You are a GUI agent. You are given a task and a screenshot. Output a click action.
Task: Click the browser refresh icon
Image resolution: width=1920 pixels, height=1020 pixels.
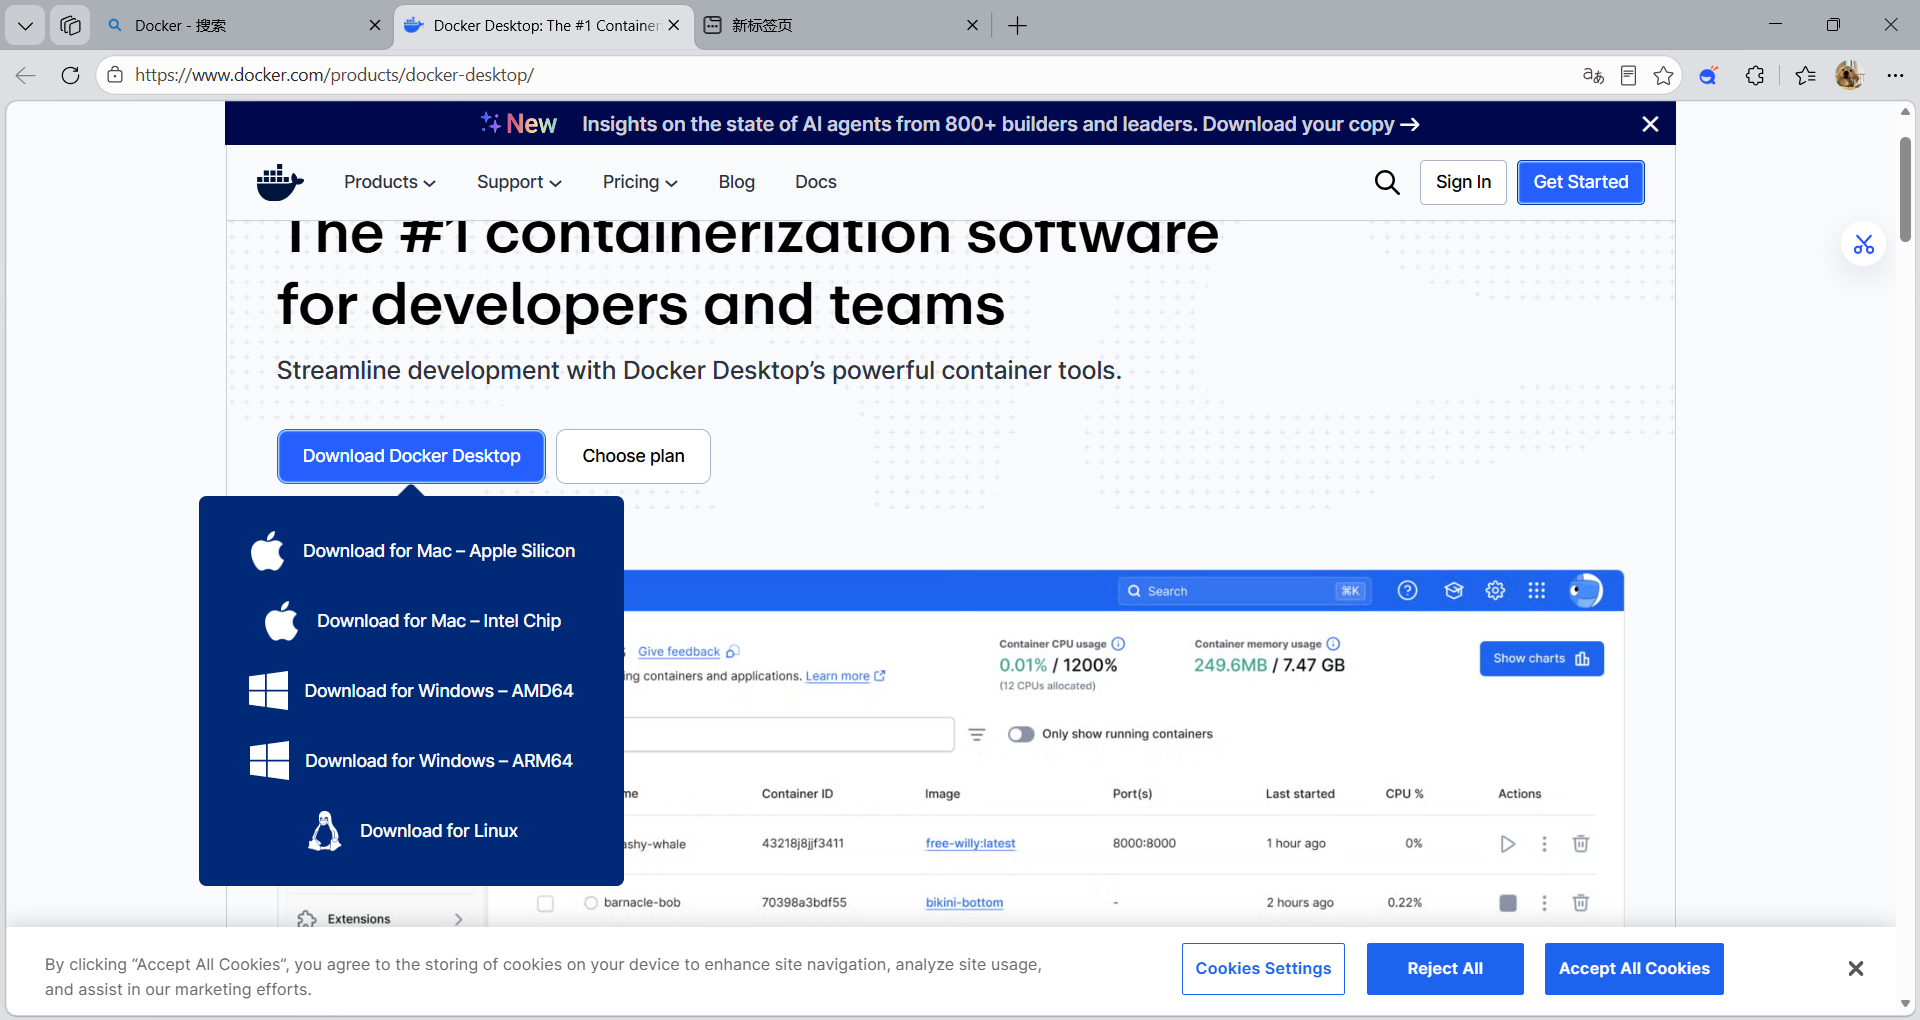[70, 75]
